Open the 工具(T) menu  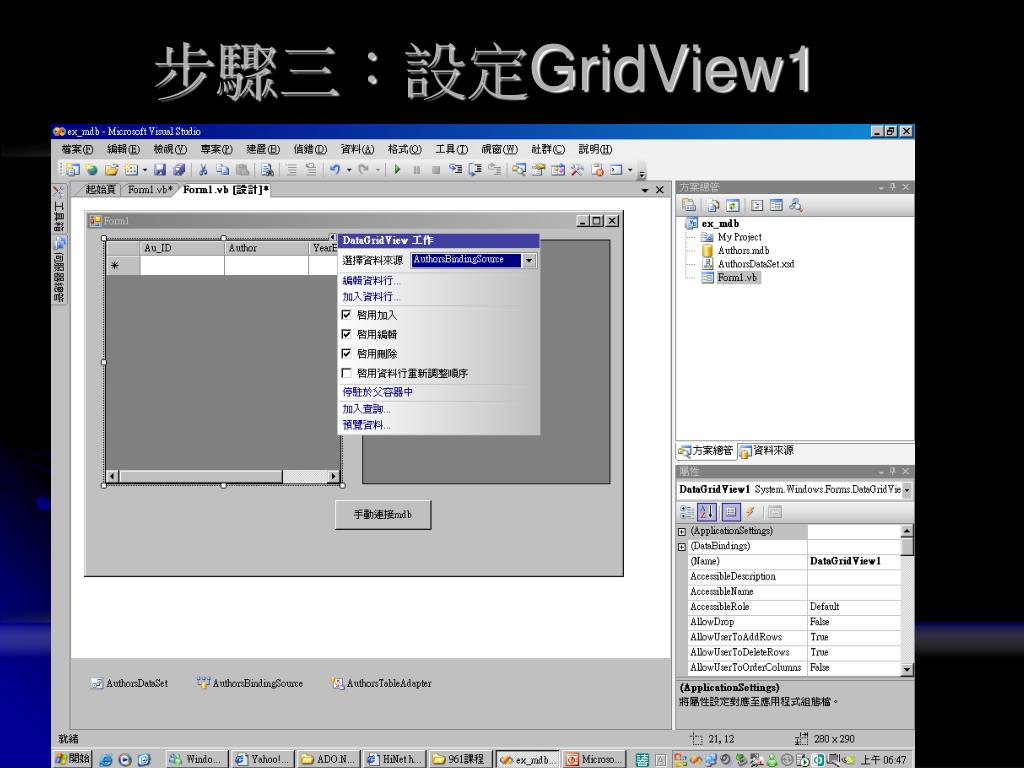click(451, 150)
